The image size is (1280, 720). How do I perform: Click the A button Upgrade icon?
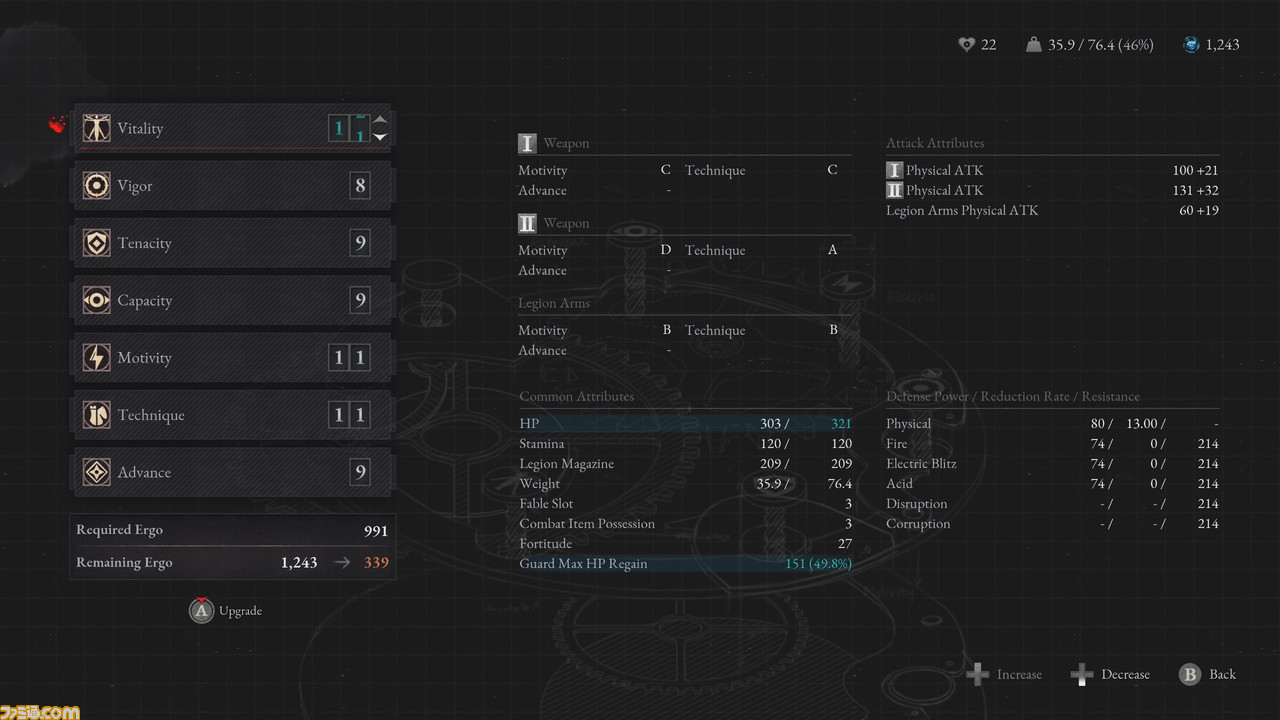click(202, 610)
